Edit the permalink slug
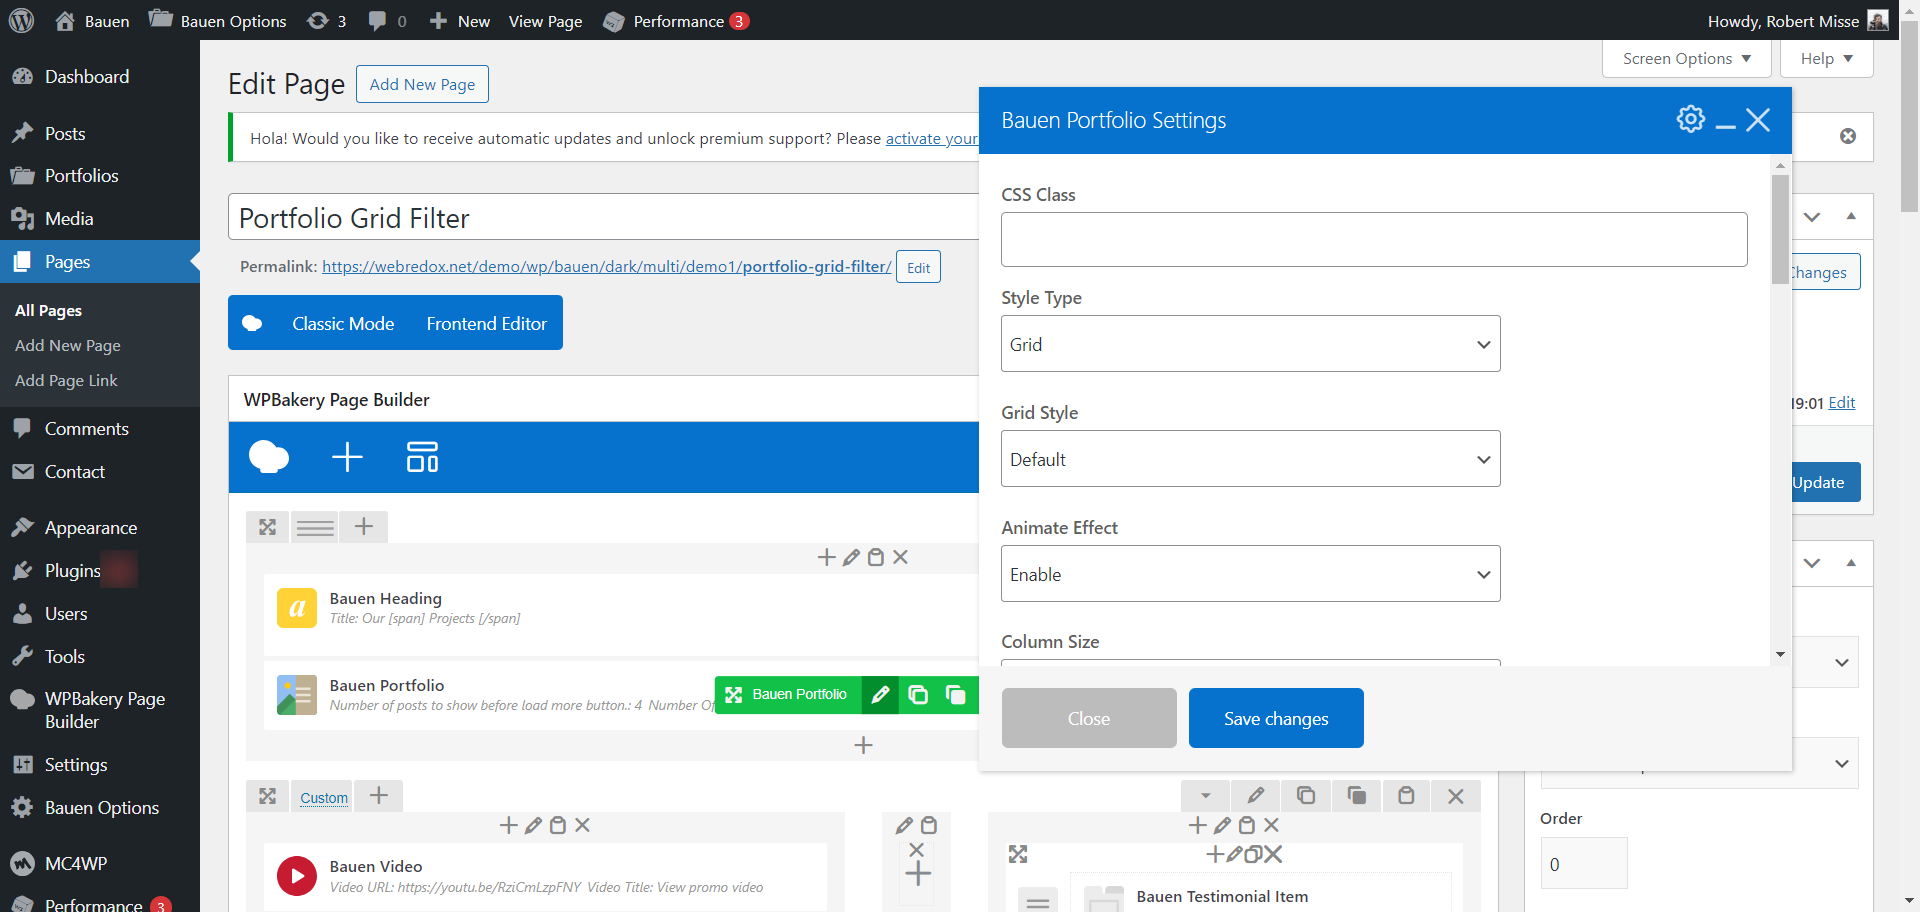This screenshot has width=1920, height=912. [x=918, y=267]
